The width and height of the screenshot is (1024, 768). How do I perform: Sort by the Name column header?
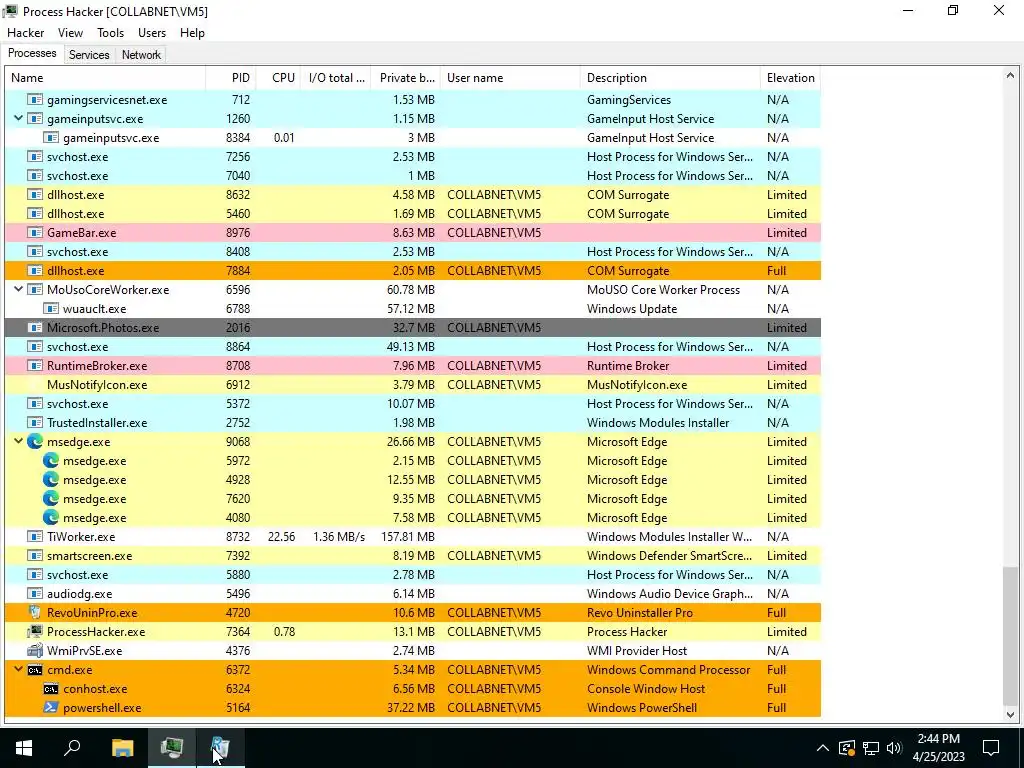pyautogui.click(x=105, y=78)
